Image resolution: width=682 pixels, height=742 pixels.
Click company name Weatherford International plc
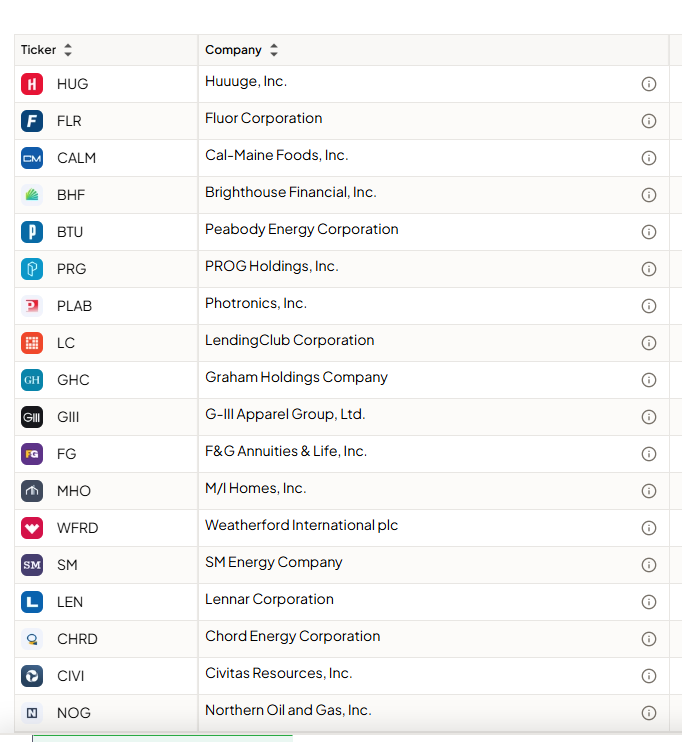pos(301,525)
